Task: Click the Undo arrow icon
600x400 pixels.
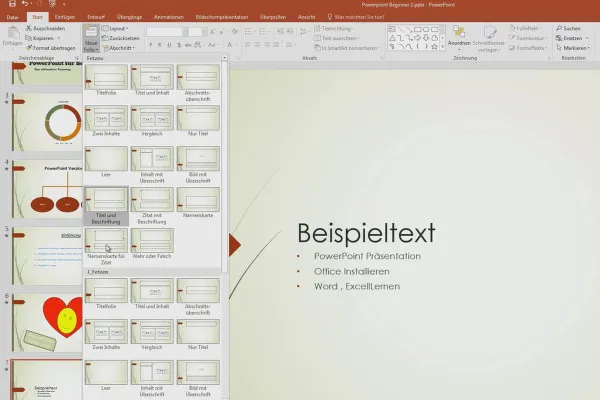Action: (25, 4)
